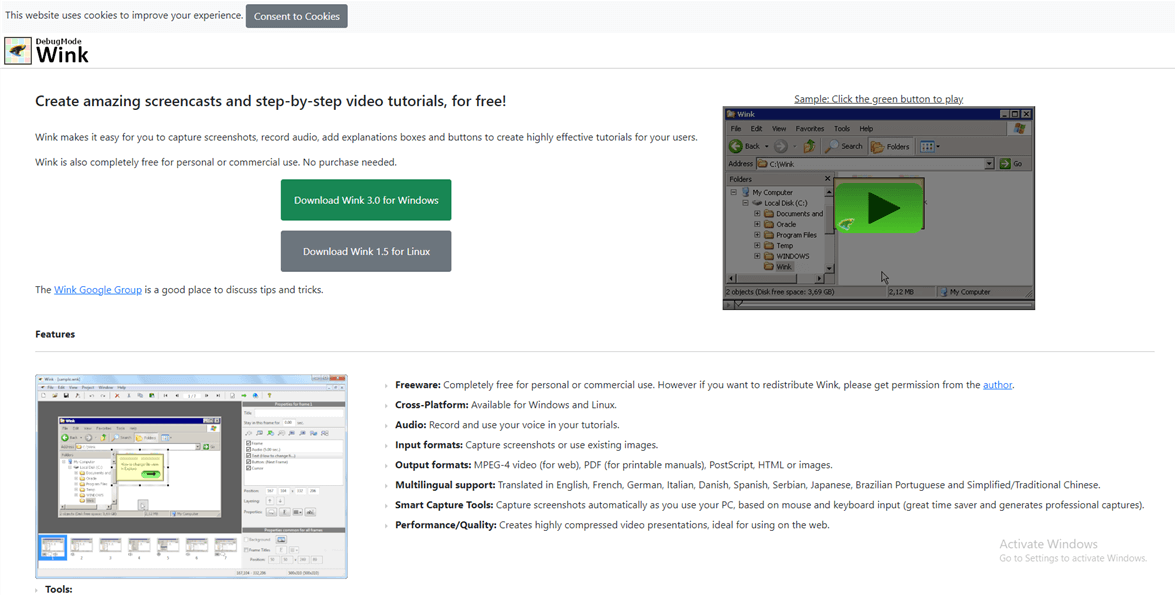Click 'No purchase needed' sentence

tap(350, 162)
